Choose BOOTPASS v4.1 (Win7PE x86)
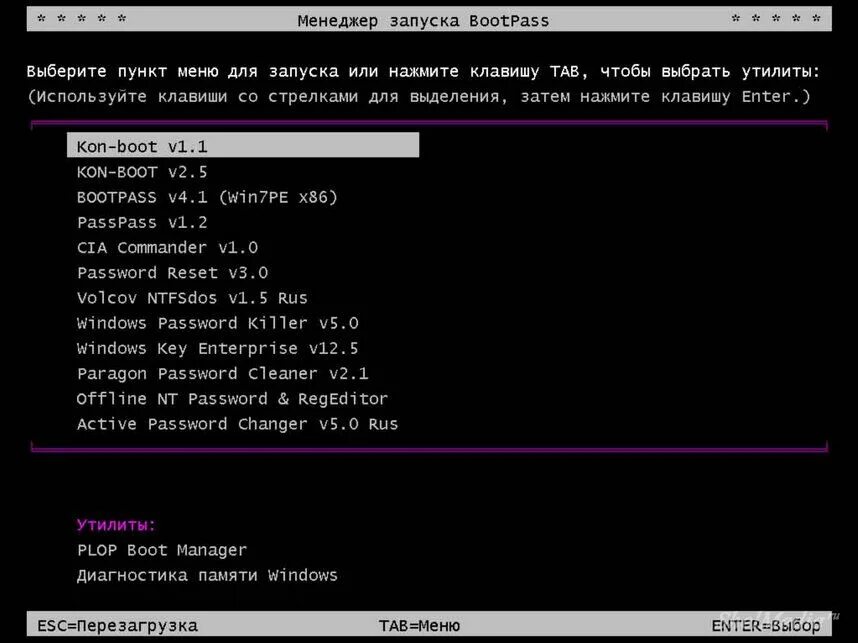Screen dimensions: 858x643 207,197
